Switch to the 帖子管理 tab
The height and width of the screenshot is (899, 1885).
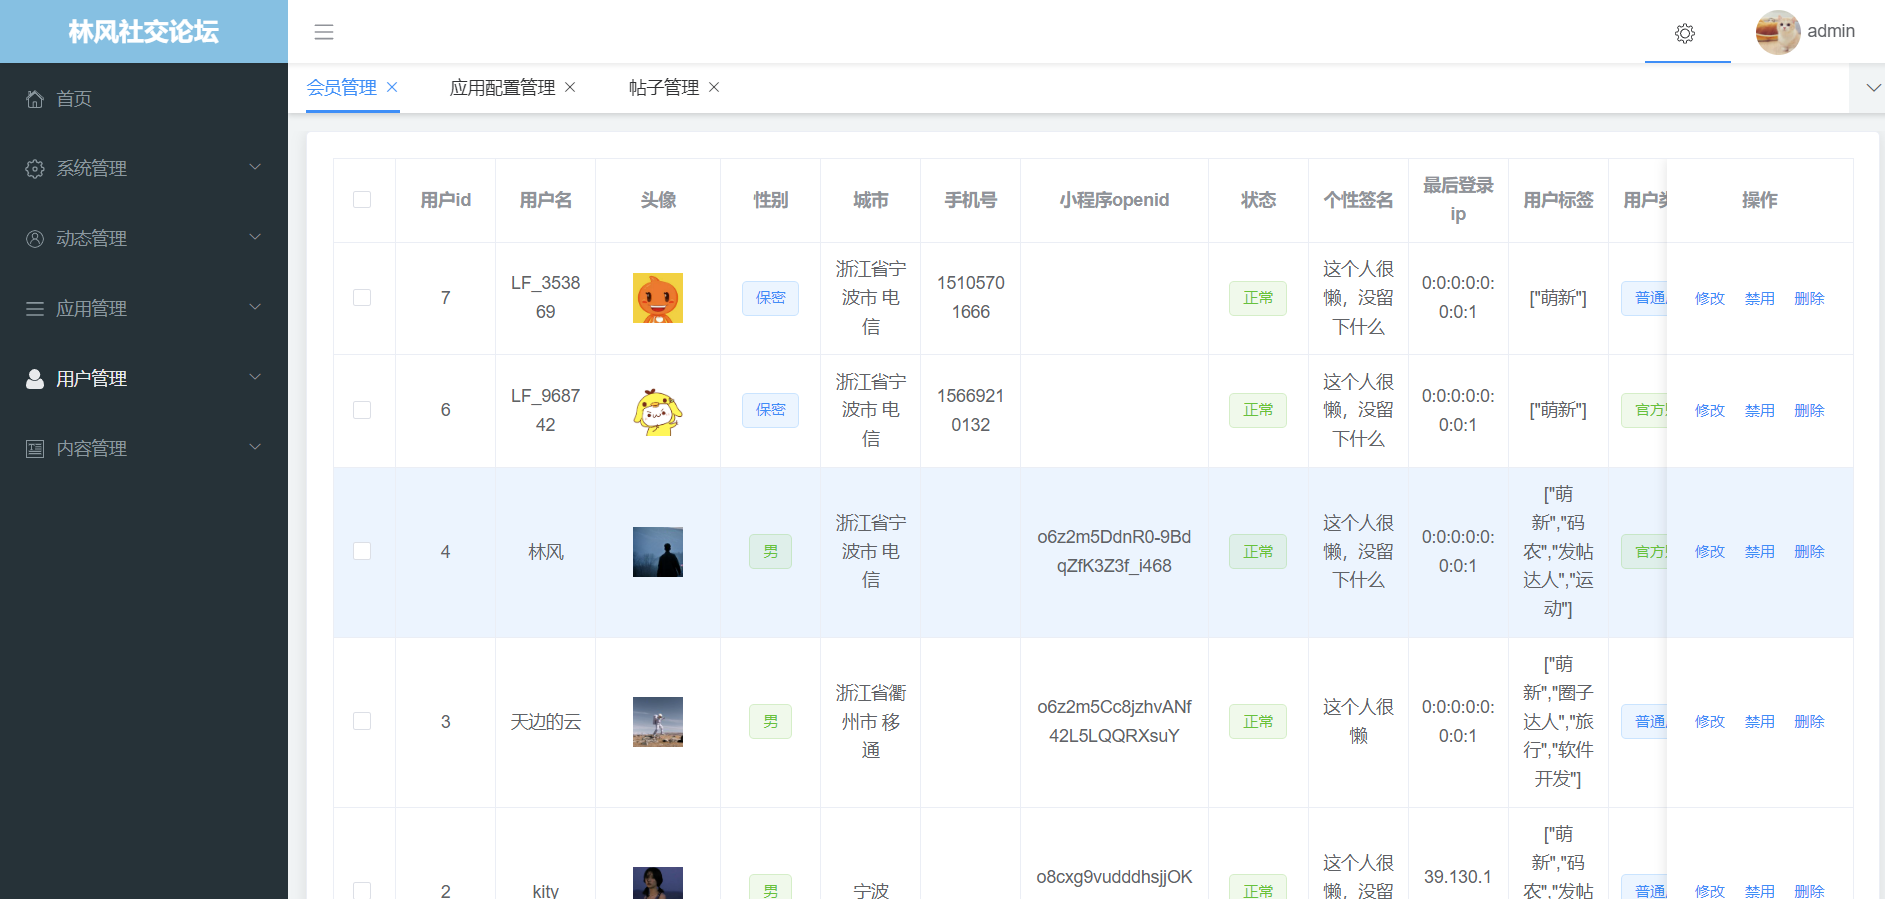[664, 88]
